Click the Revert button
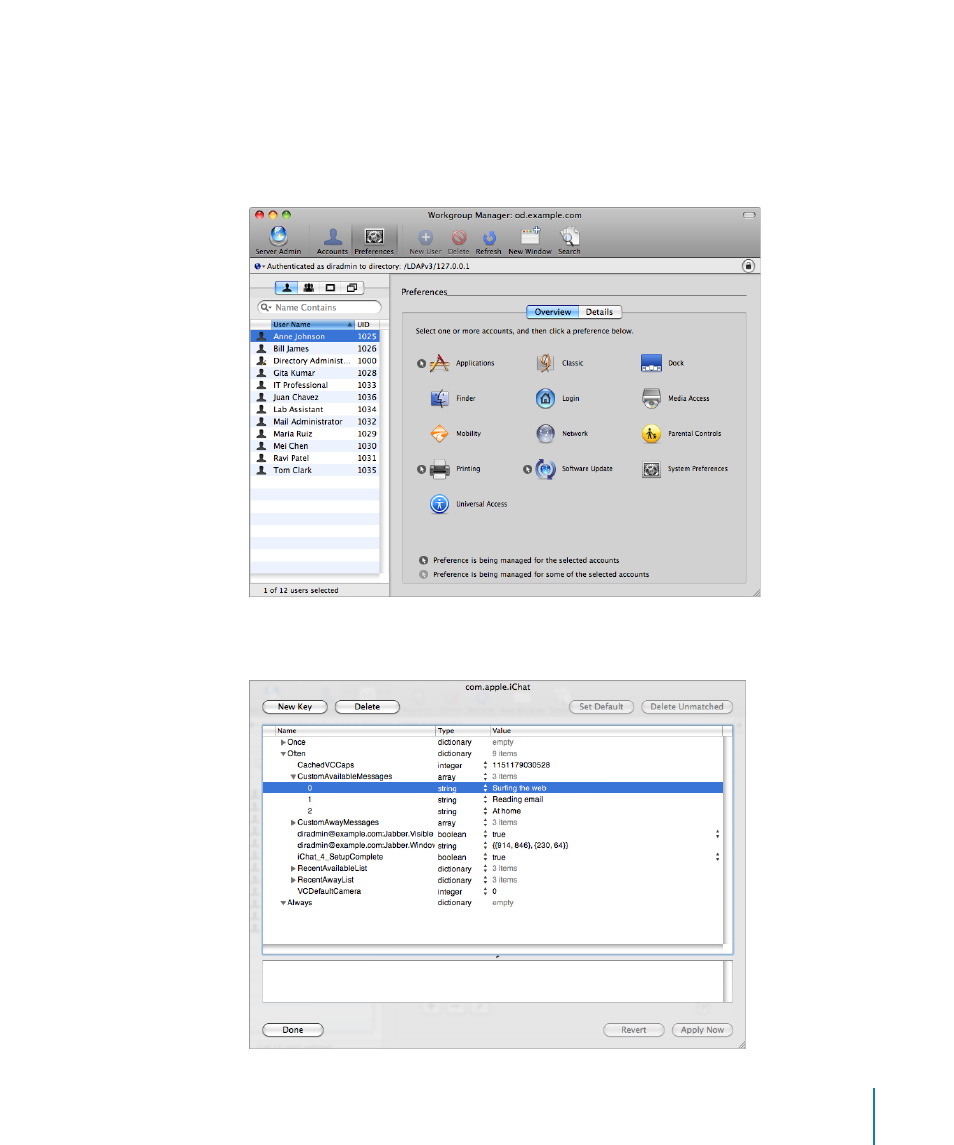This screenshot has width=954, height=1145. click(x=633, y=1030)
